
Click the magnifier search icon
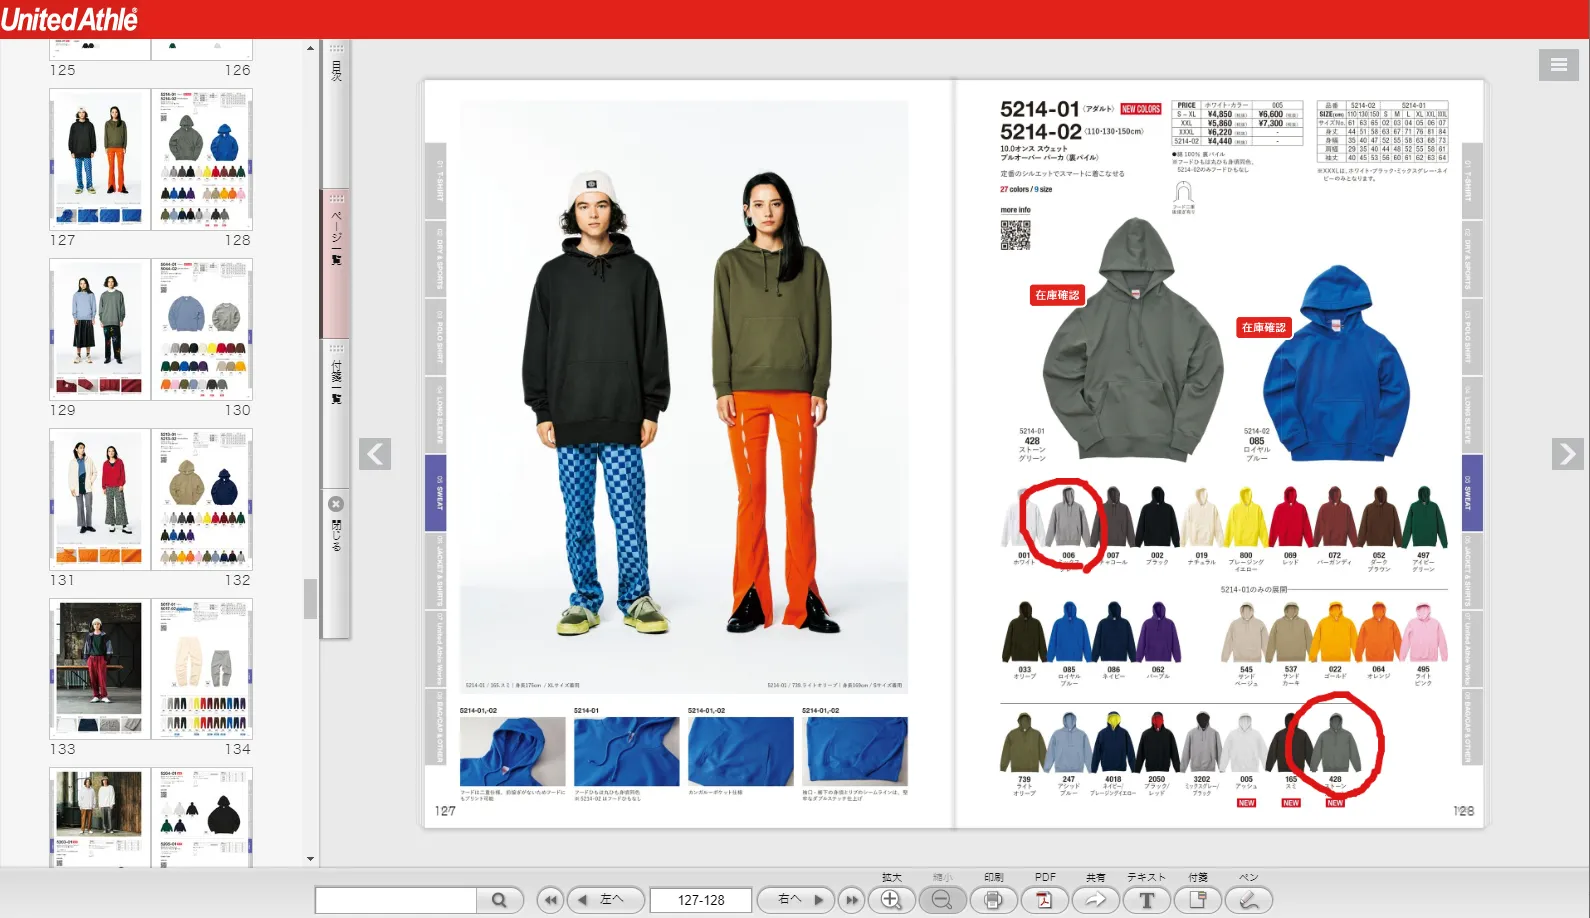pyautogui.click(x=499, y=900)
